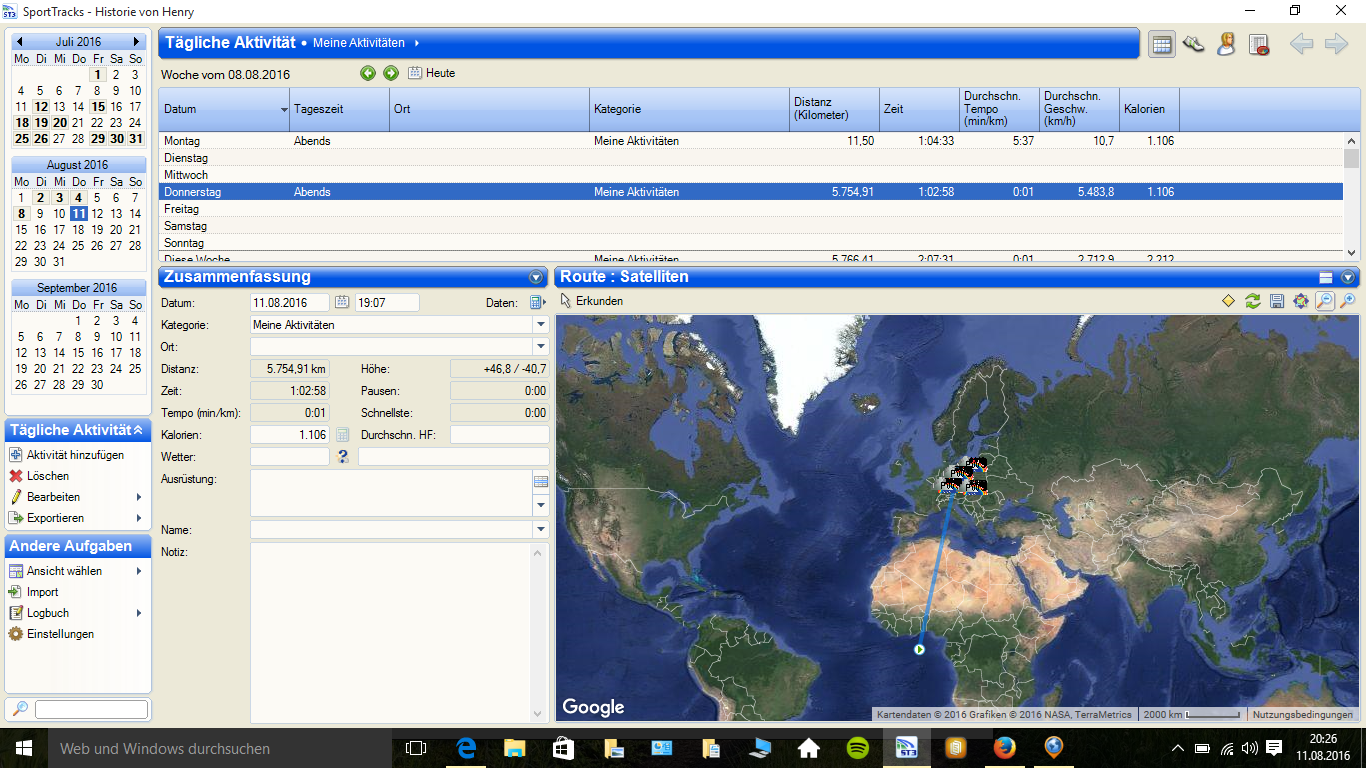Image resolution: width=1366 pixels, height=768 pixels.
Task: Toggle the daily activity calendar view button
Action: click(1161, 44)
